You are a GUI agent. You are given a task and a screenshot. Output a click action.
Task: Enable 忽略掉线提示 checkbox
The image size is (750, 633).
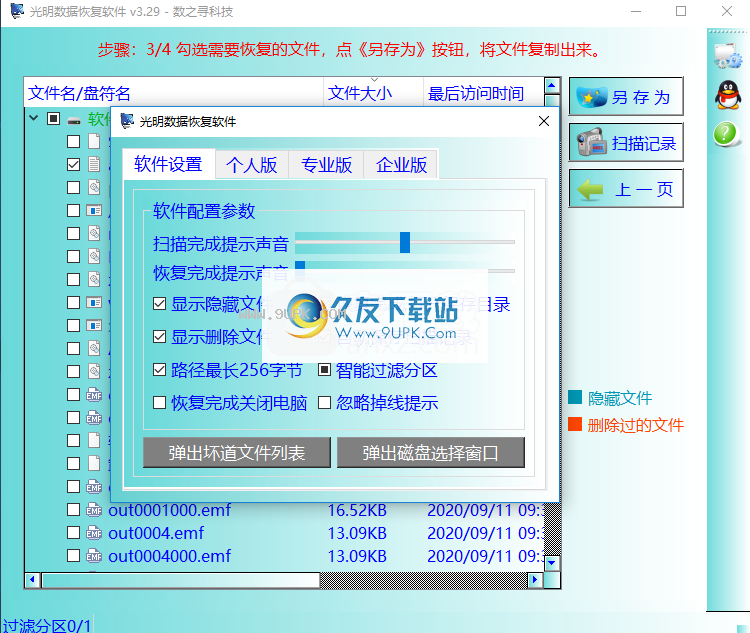pyautogui.click(x=324, y=403)
